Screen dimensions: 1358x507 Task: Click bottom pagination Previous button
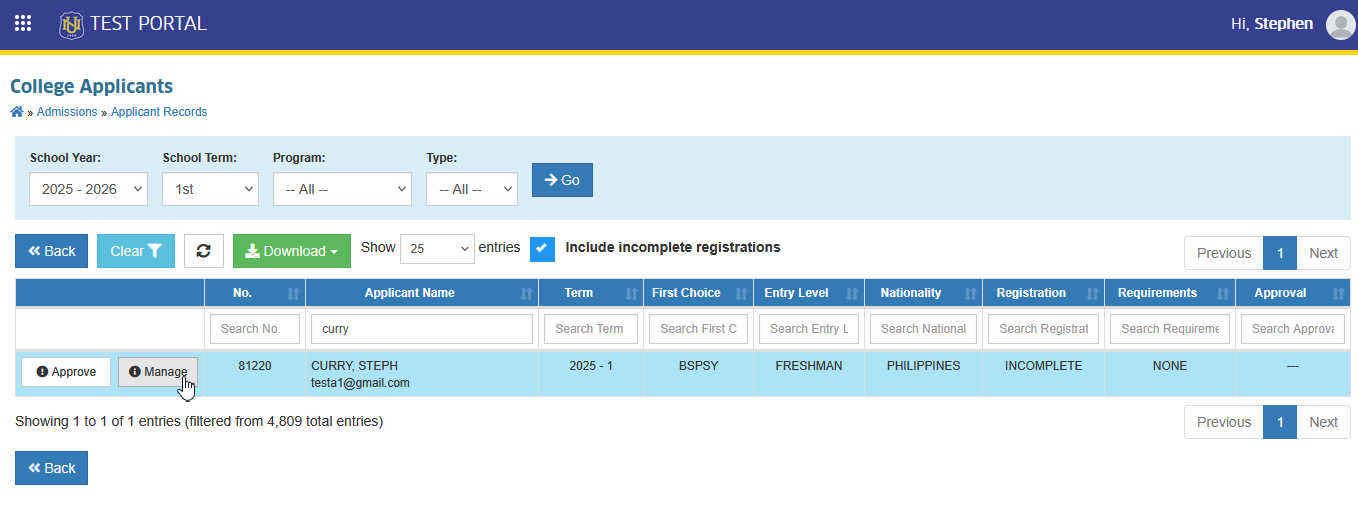(x=1224, y=422)
